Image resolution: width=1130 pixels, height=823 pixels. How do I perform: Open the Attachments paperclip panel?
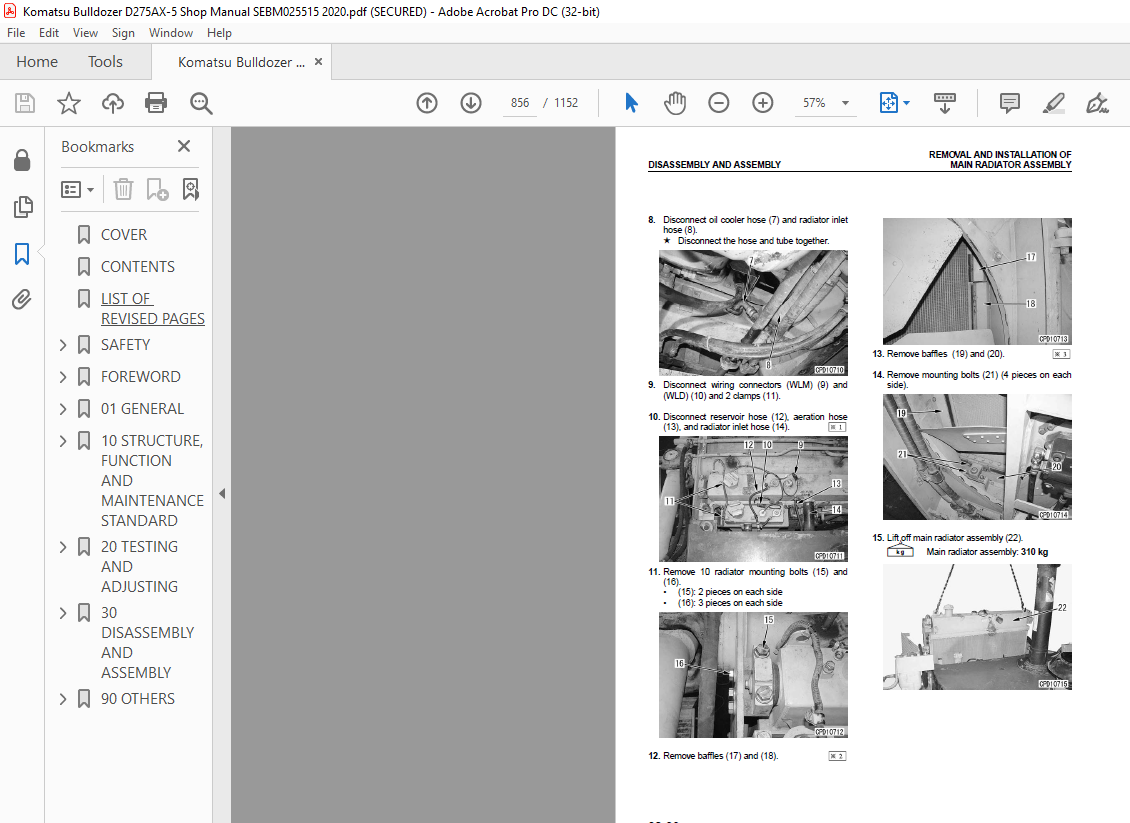22,299
